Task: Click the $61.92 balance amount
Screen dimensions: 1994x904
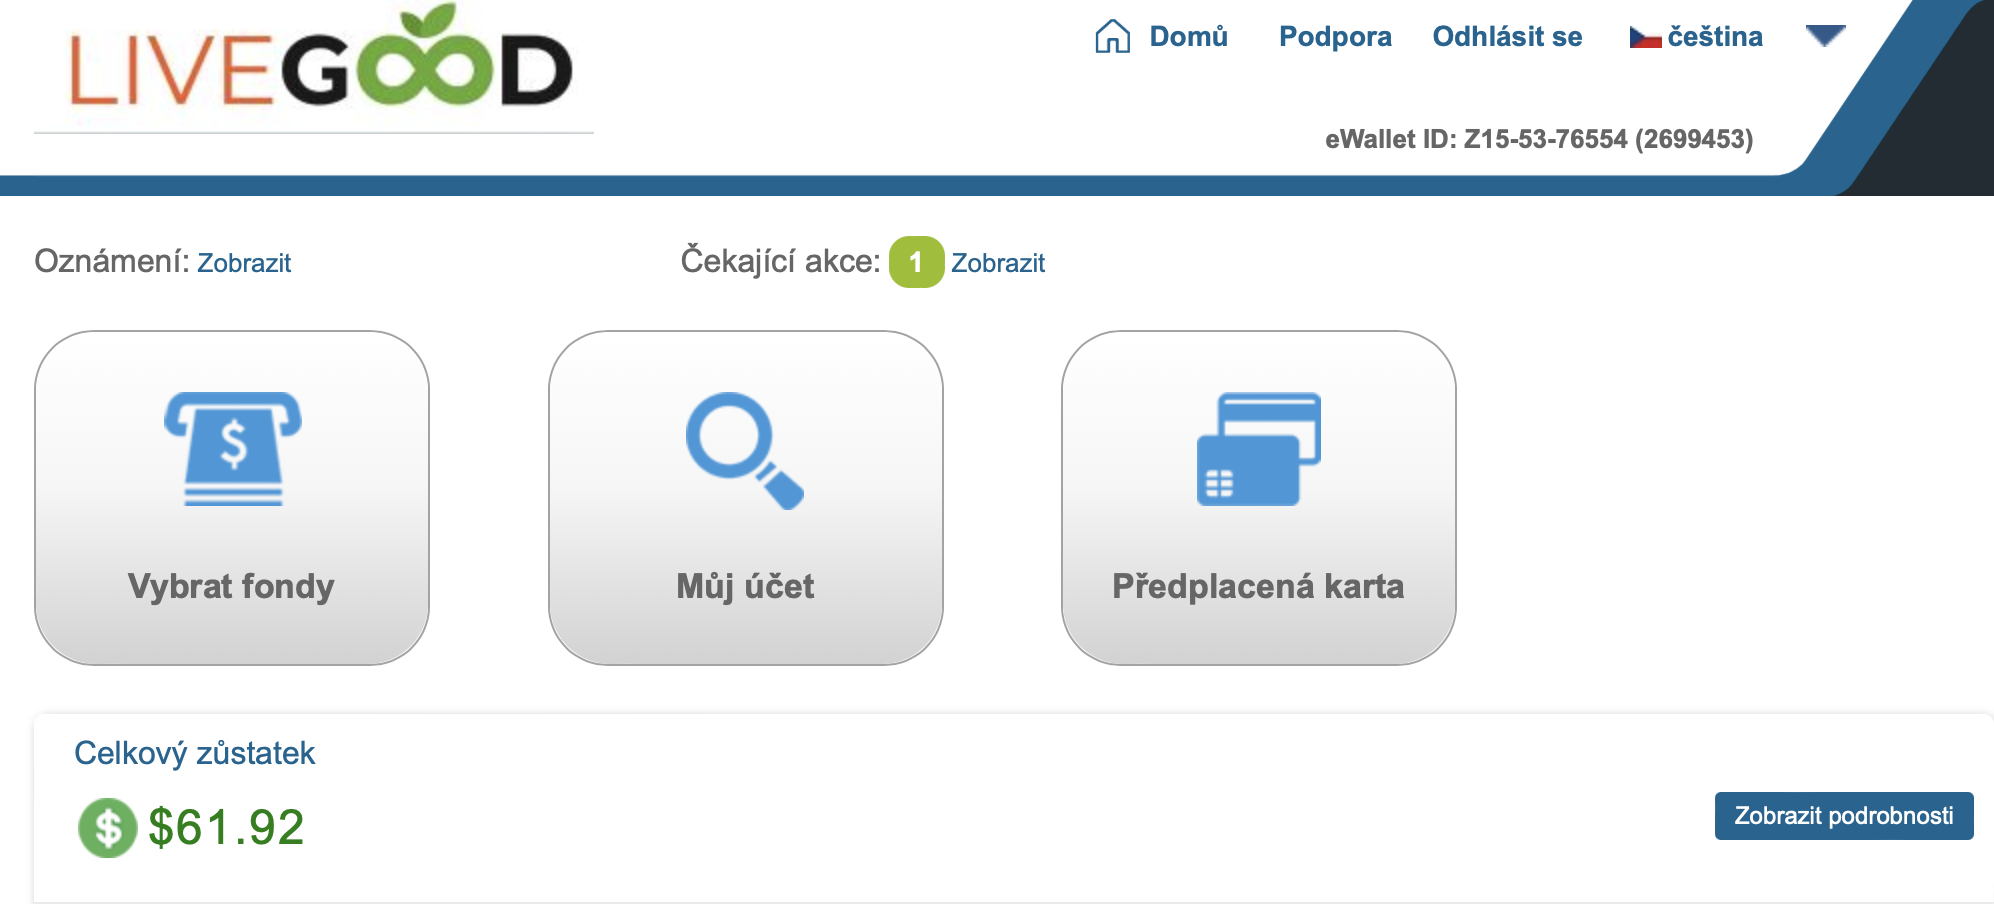Action: click(226, 828)
